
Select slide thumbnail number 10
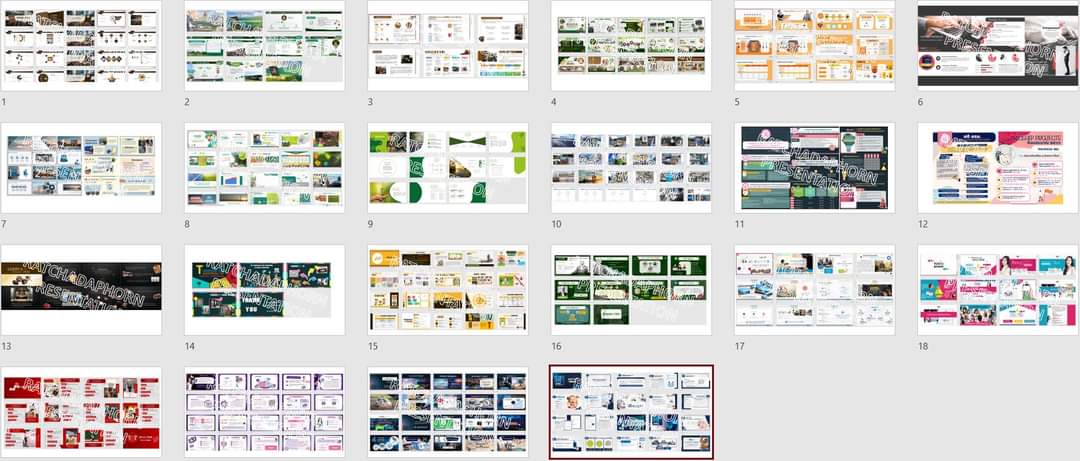pos(631,167)
